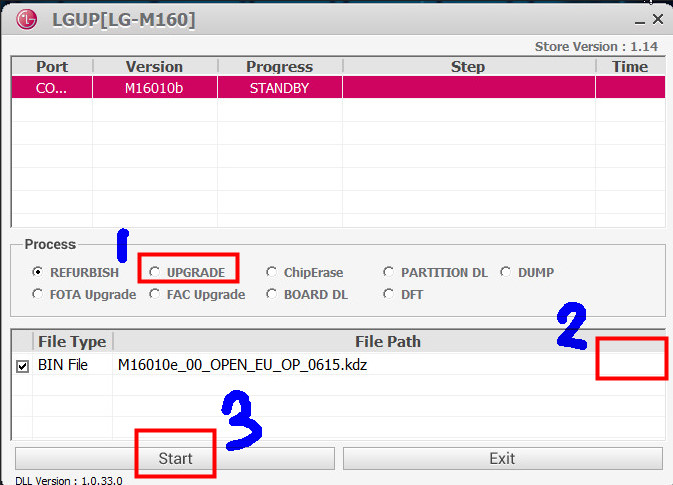The width and height of the screenshot is (673, 485).
Task: Click the Version column header
Action: tap(155, 67)
